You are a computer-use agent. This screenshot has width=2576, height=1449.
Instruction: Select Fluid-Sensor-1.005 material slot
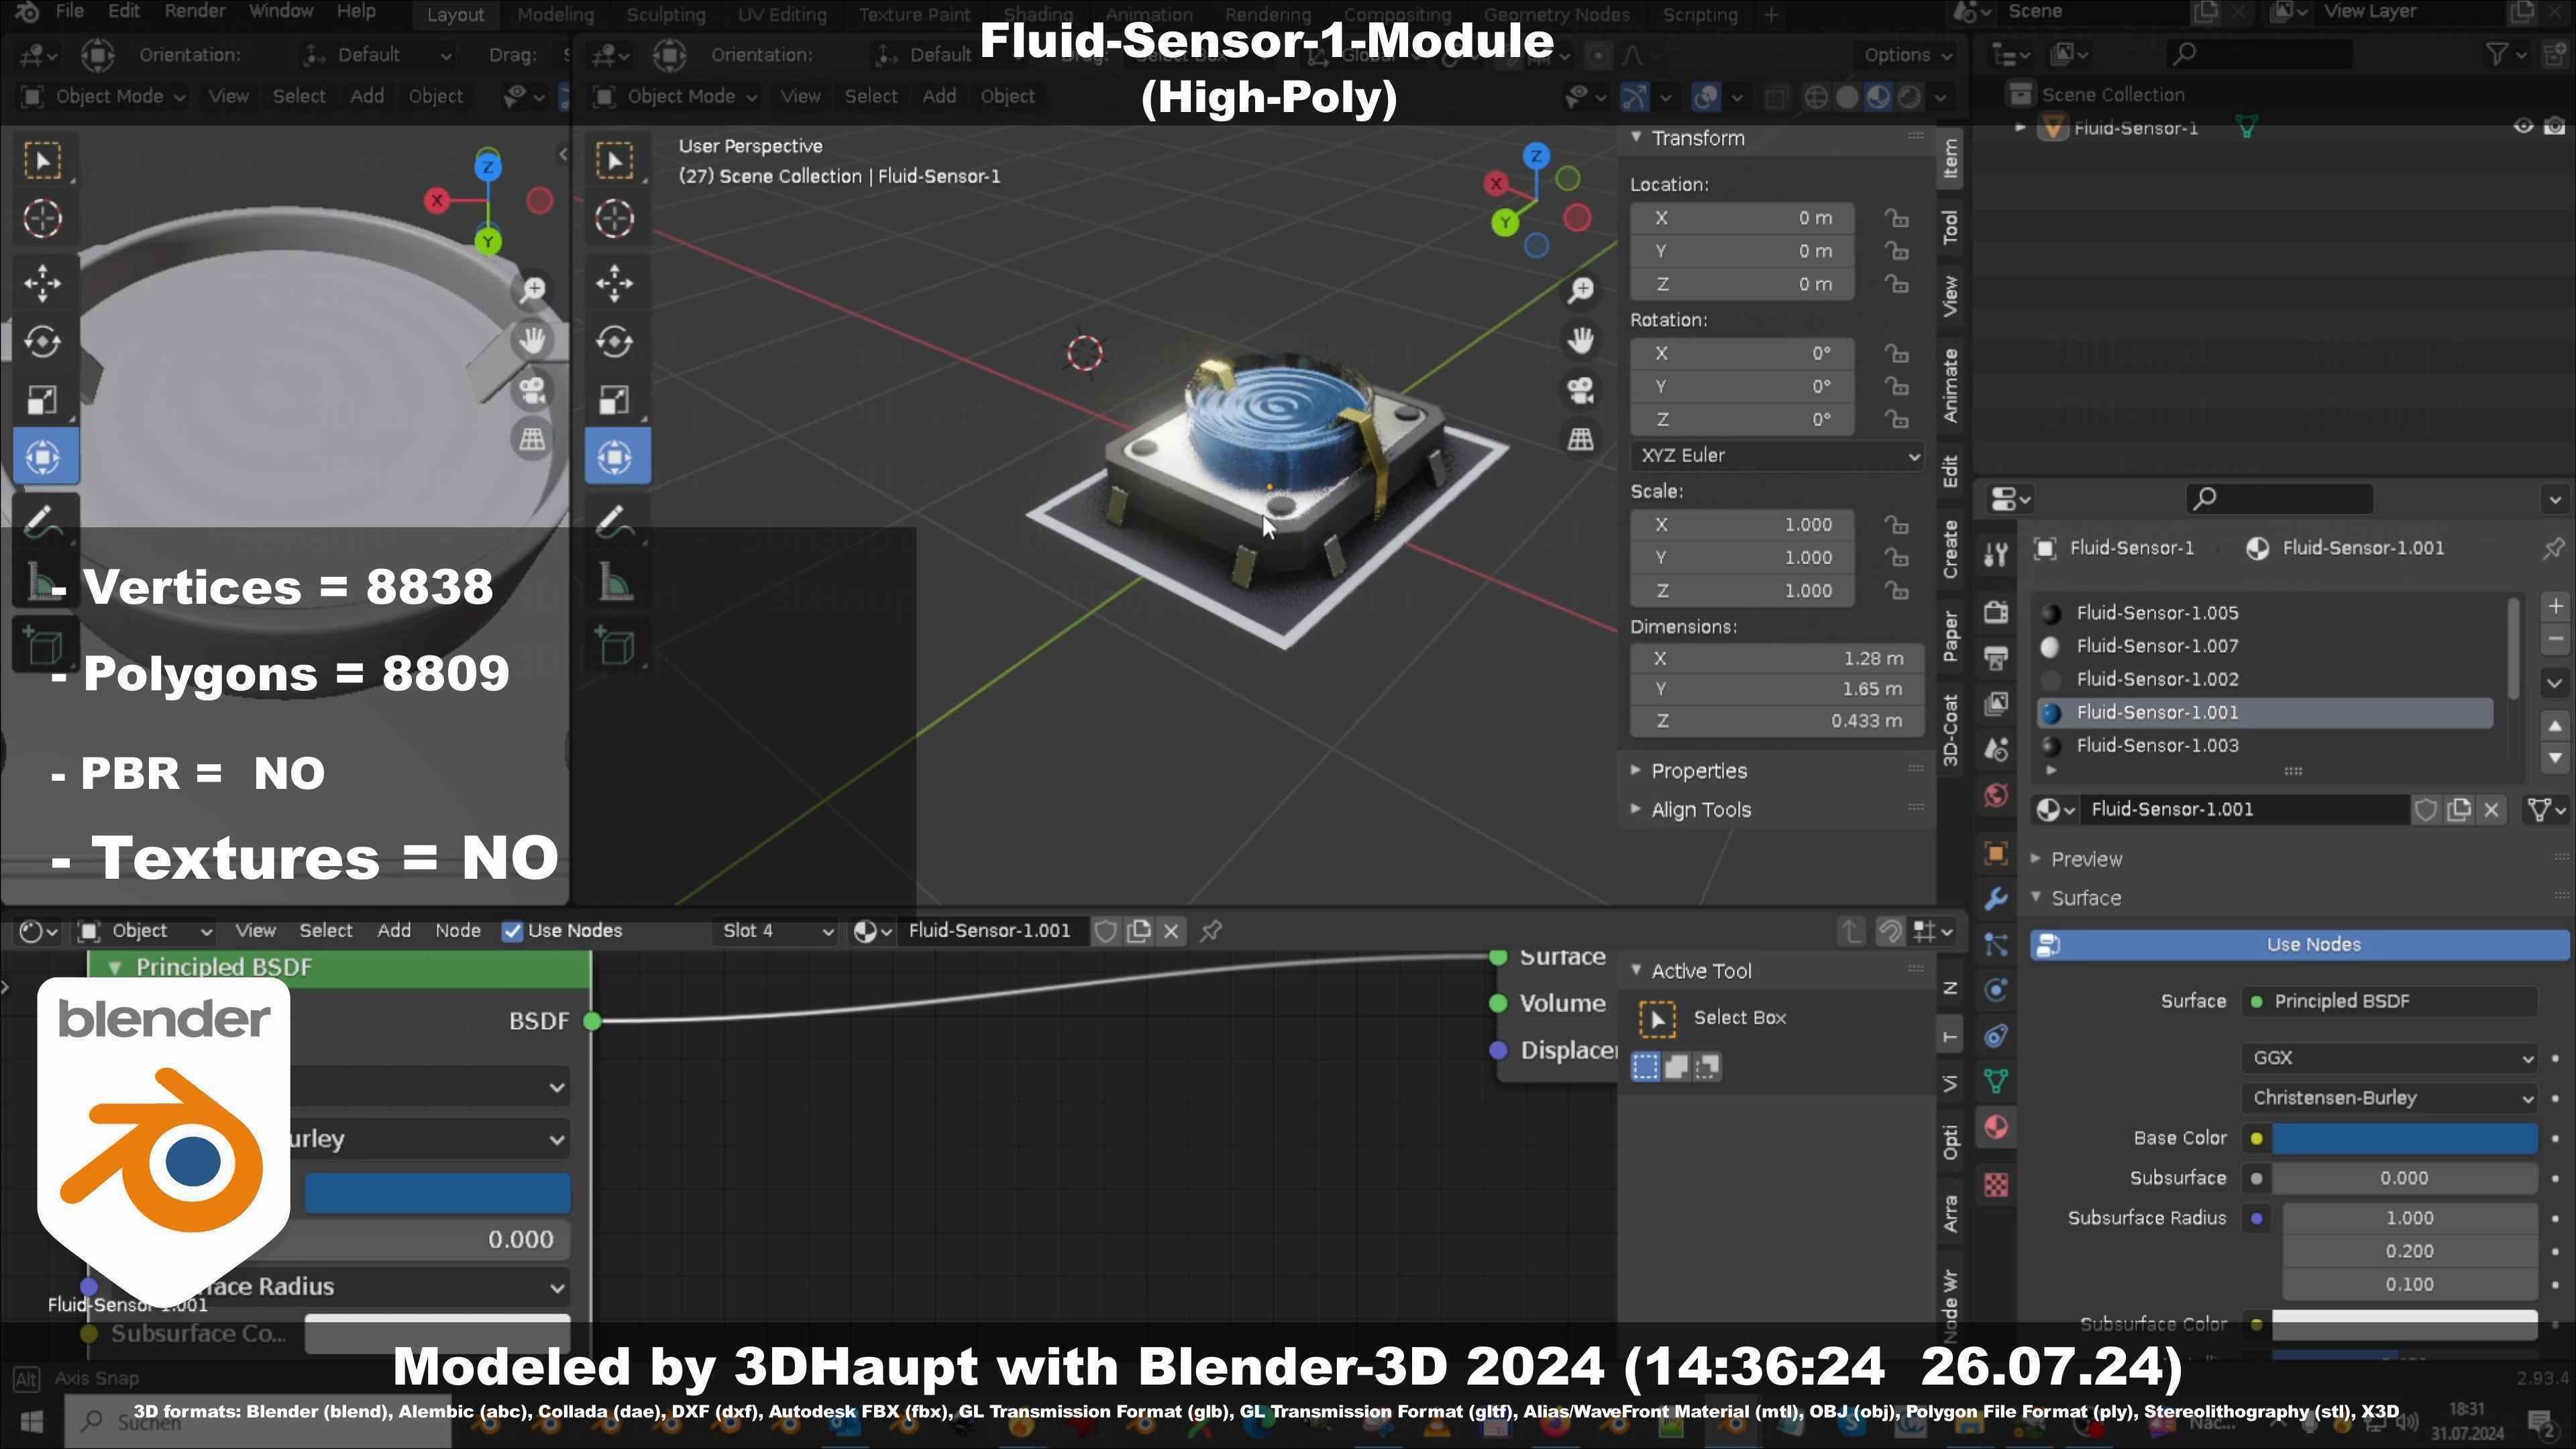[2264, 613]
